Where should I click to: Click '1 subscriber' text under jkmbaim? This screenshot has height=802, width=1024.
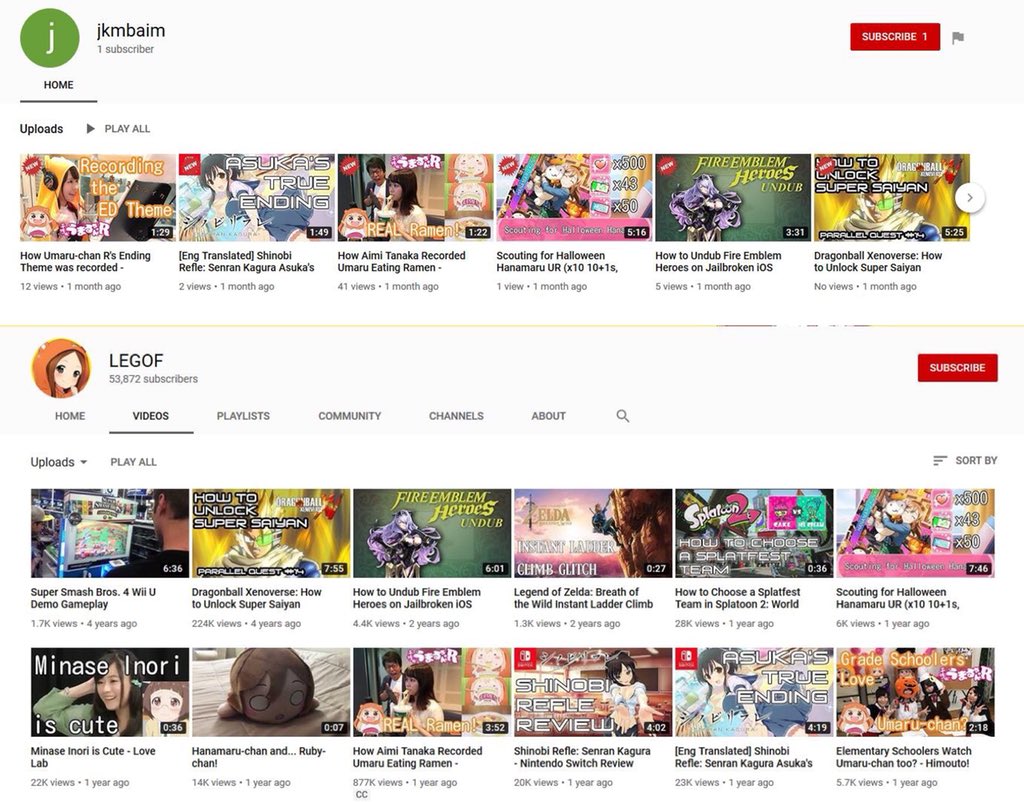click(125, 49)
